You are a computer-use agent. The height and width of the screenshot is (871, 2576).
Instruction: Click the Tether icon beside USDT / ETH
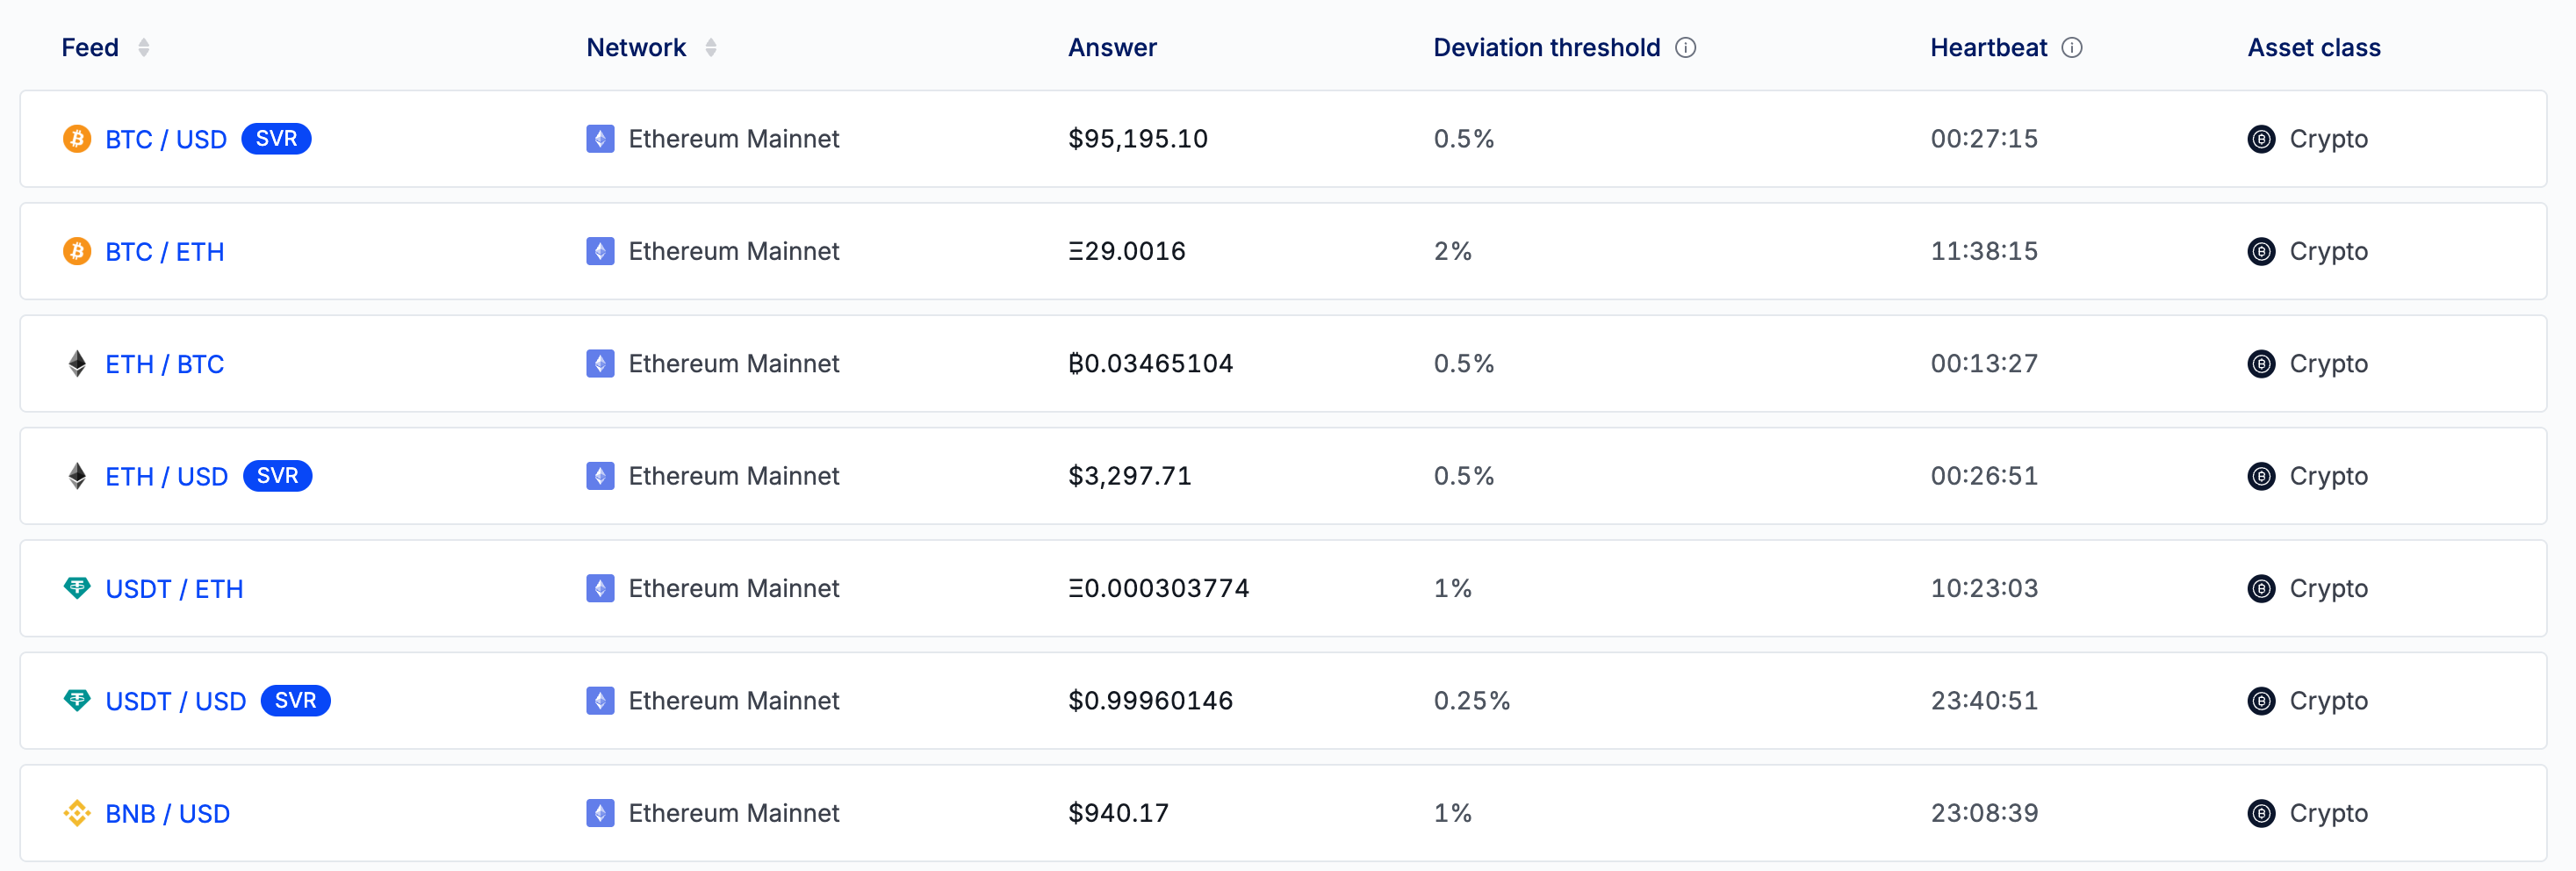(77, 588)
